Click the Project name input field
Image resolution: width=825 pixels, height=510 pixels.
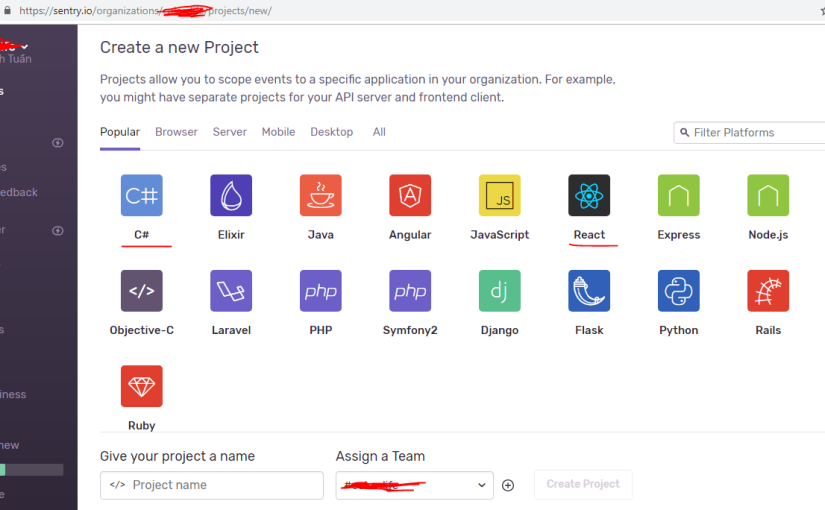pyautogui.click(x=212, y=485)
